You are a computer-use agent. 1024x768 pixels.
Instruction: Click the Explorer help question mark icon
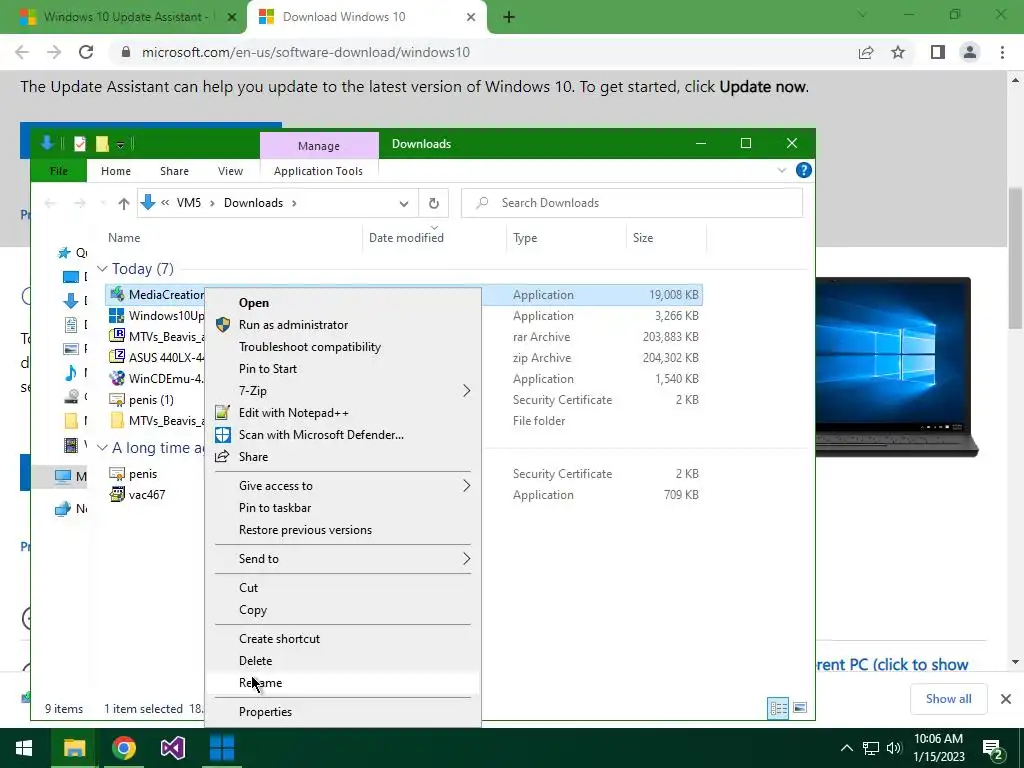pyautogui.click(x=804, y=170)
